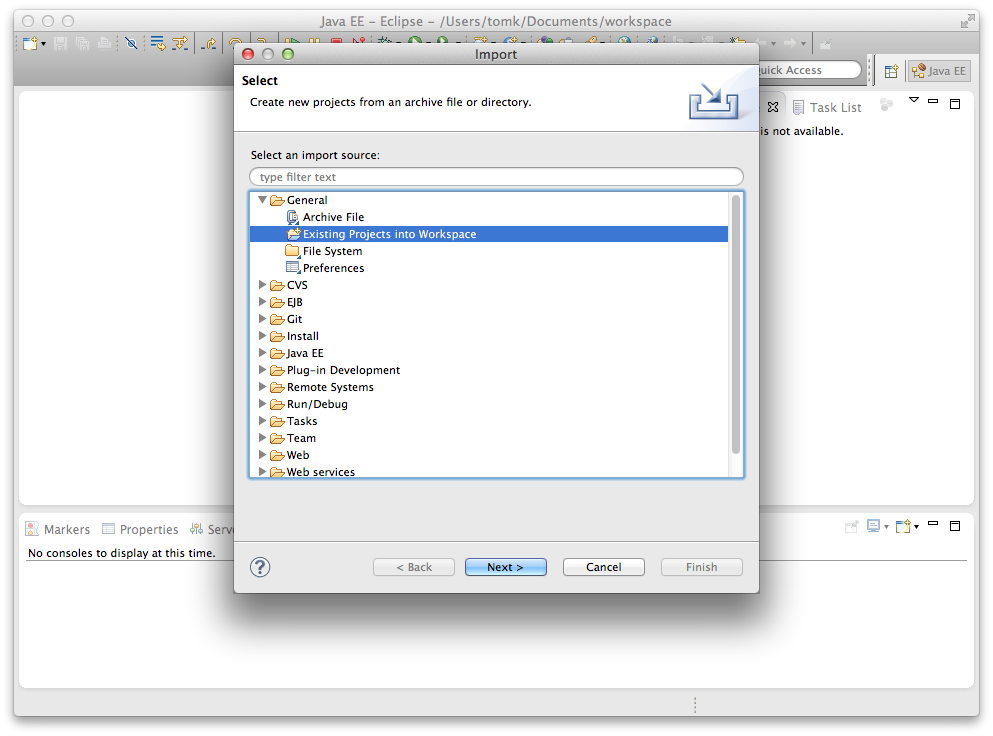Collapse the General folder in tree
The height and width of the screenshot is (736, 993).
pyautogui.click(x=263, y=200)
